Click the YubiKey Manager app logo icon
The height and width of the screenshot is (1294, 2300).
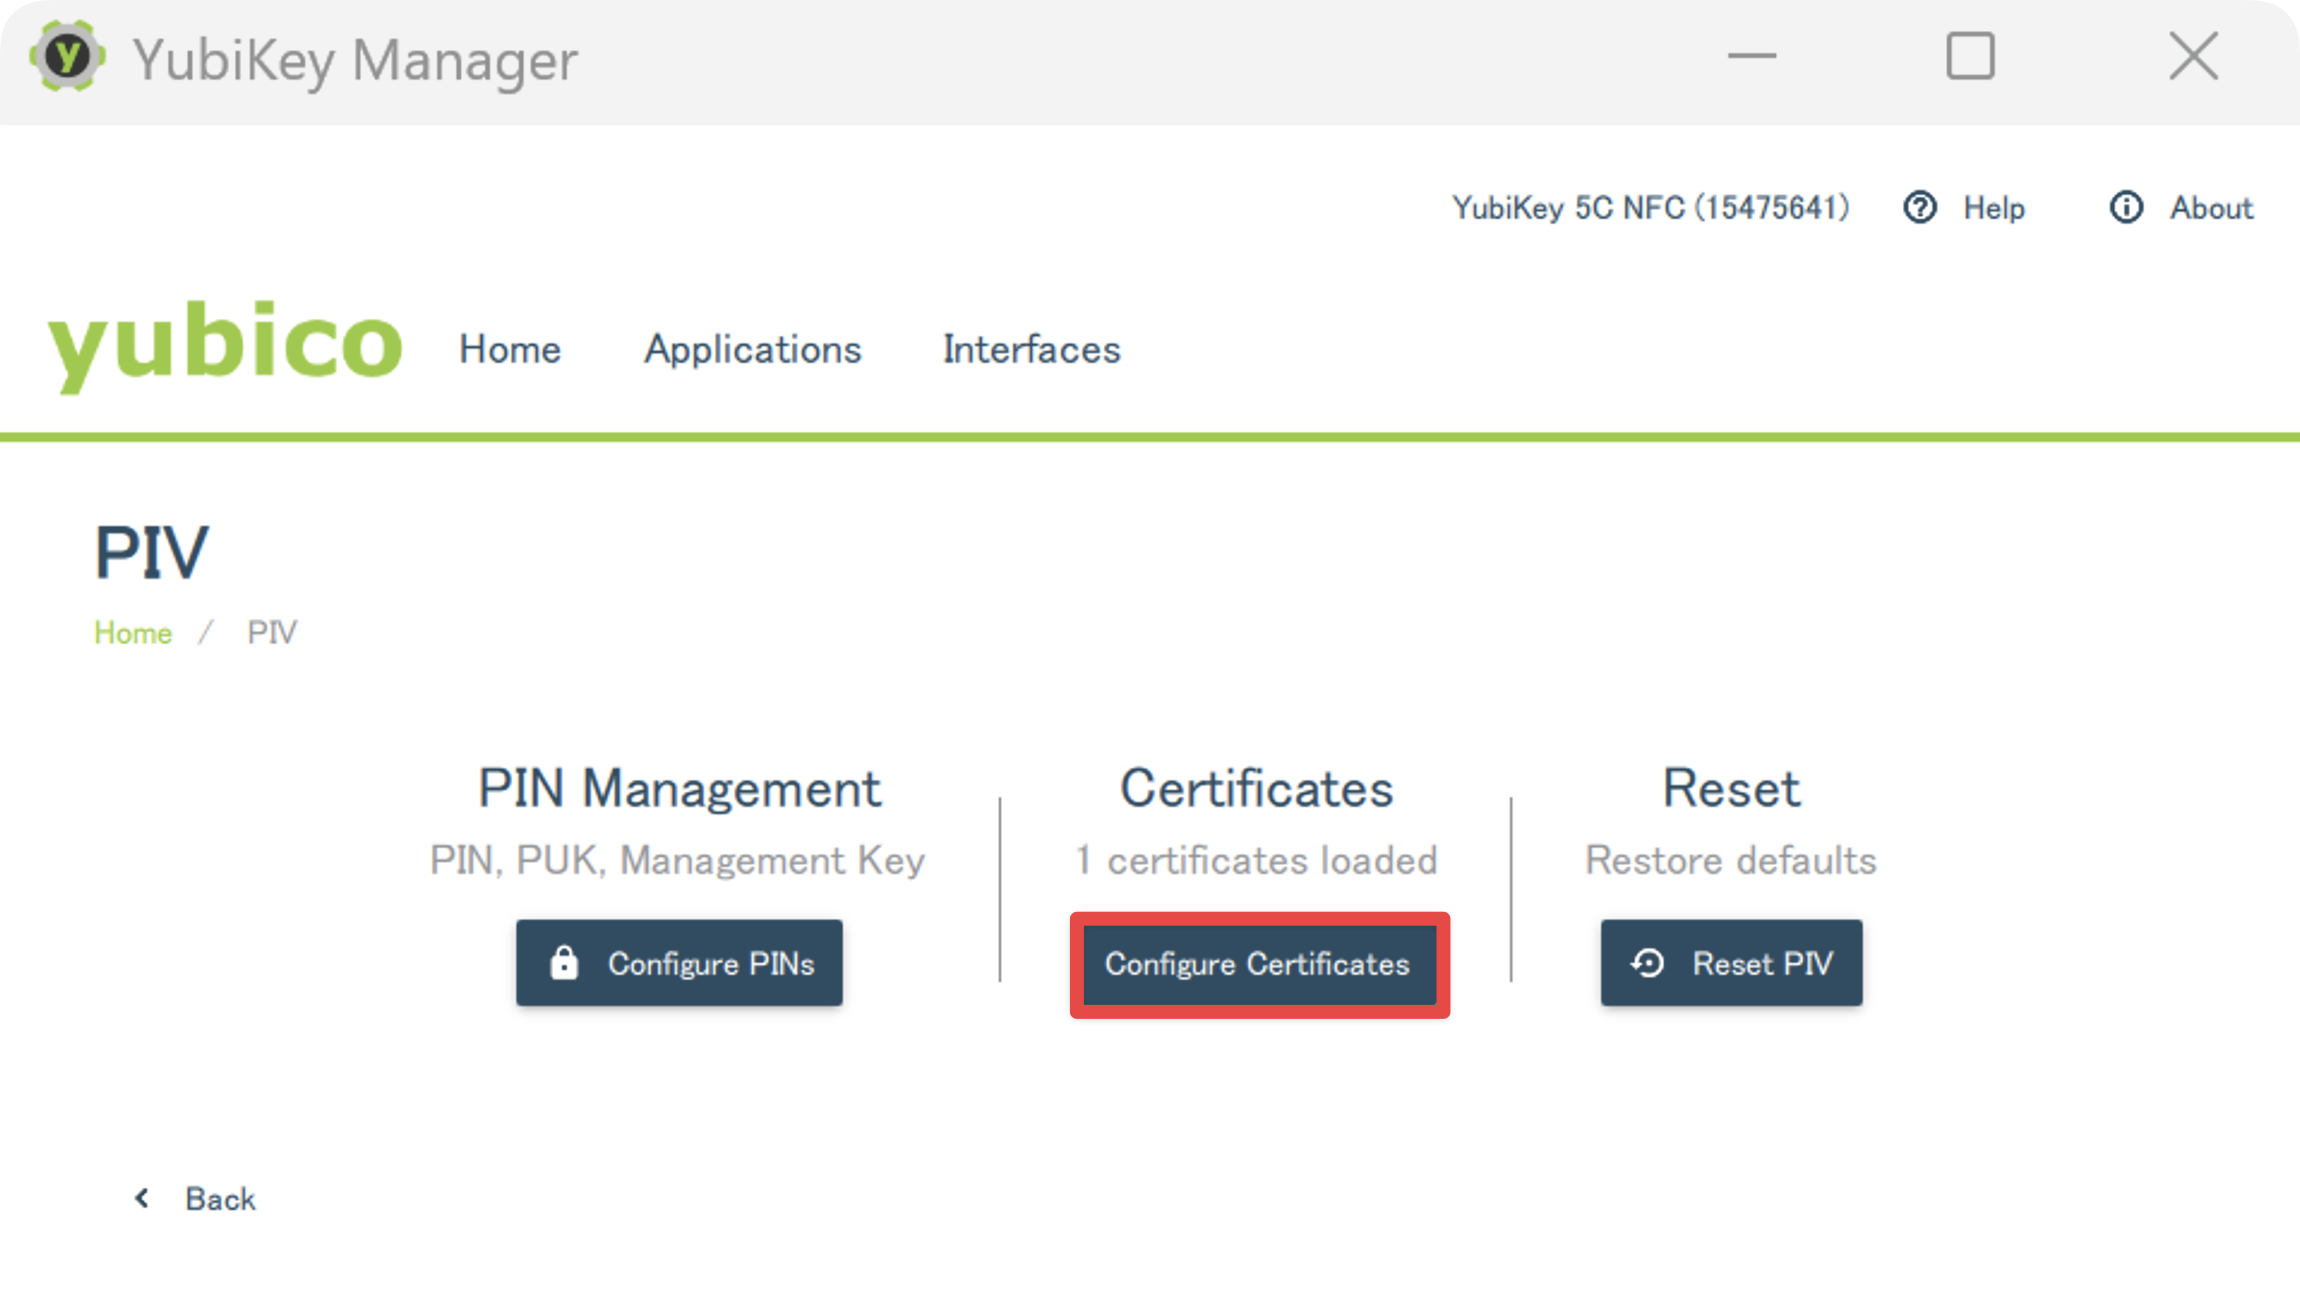tap(67, 56)
